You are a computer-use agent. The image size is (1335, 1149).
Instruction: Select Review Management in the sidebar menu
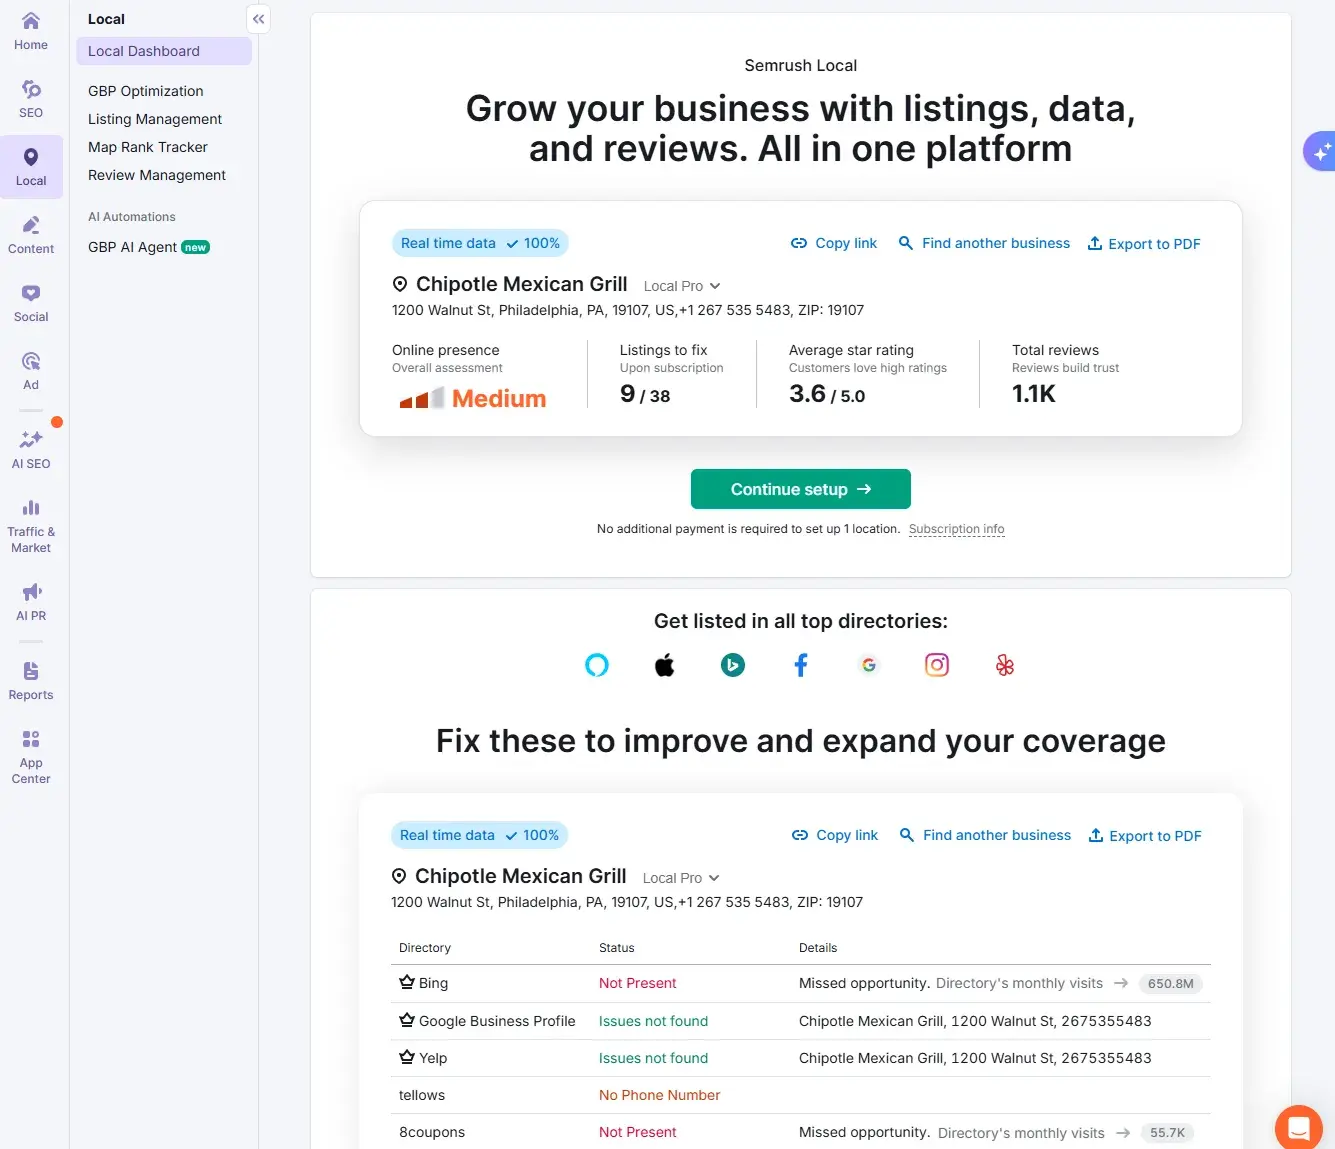pyautogui.click(x=156, y=175)
